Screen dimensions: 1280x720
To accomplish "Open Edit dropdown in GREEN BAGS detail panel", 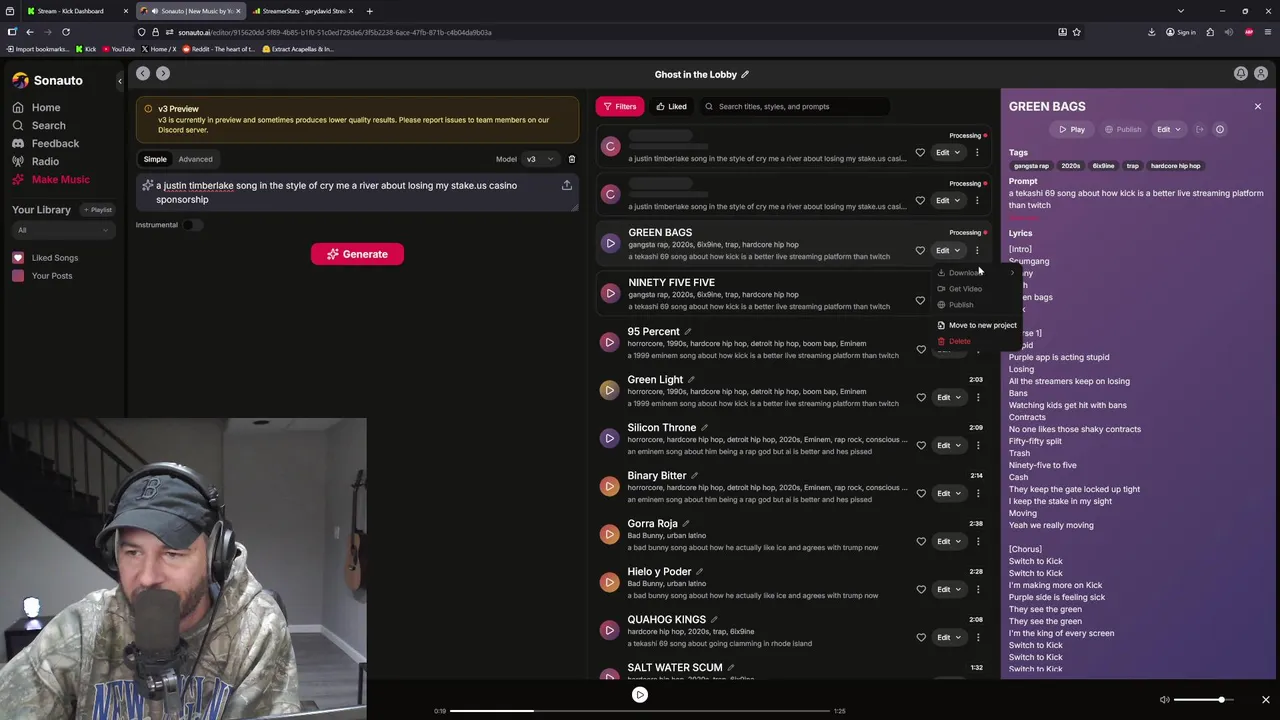I will click(1168, 129).
